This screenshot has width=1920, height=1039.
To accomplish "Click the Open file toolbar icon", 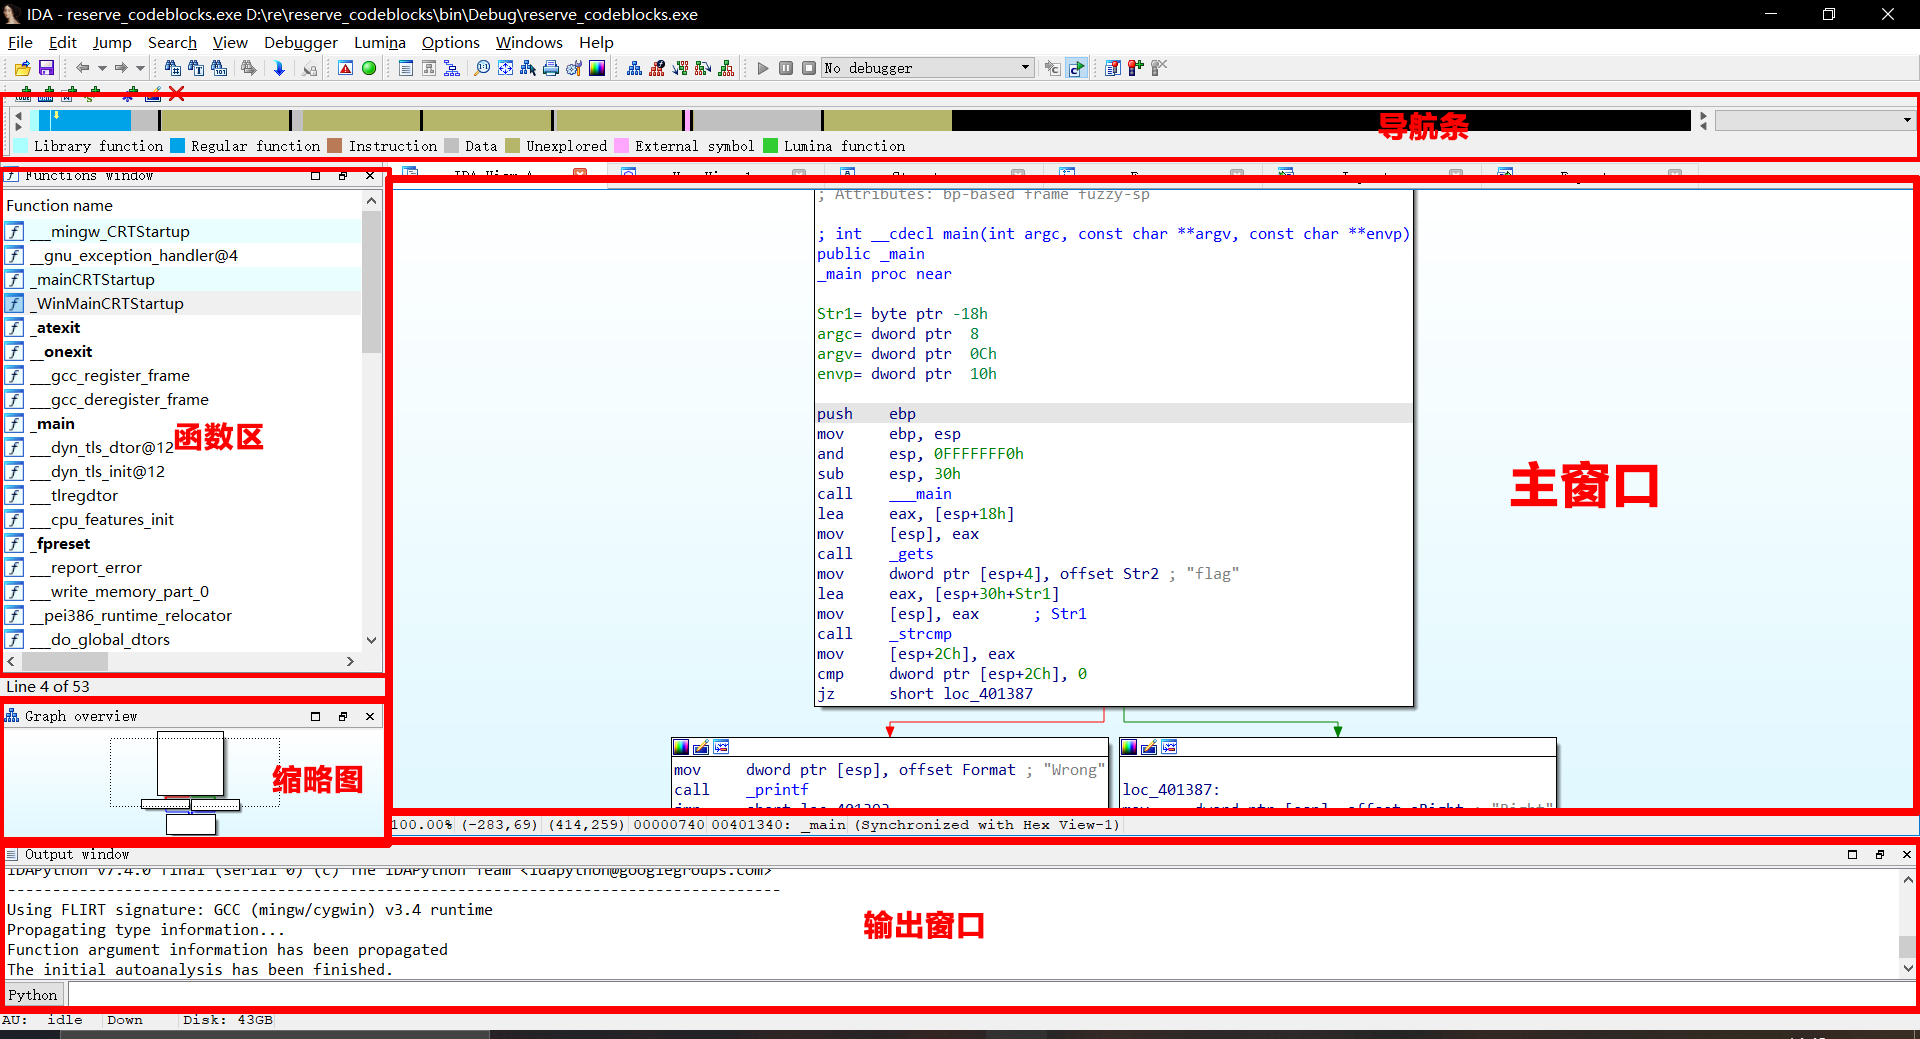I will (22, 68).
